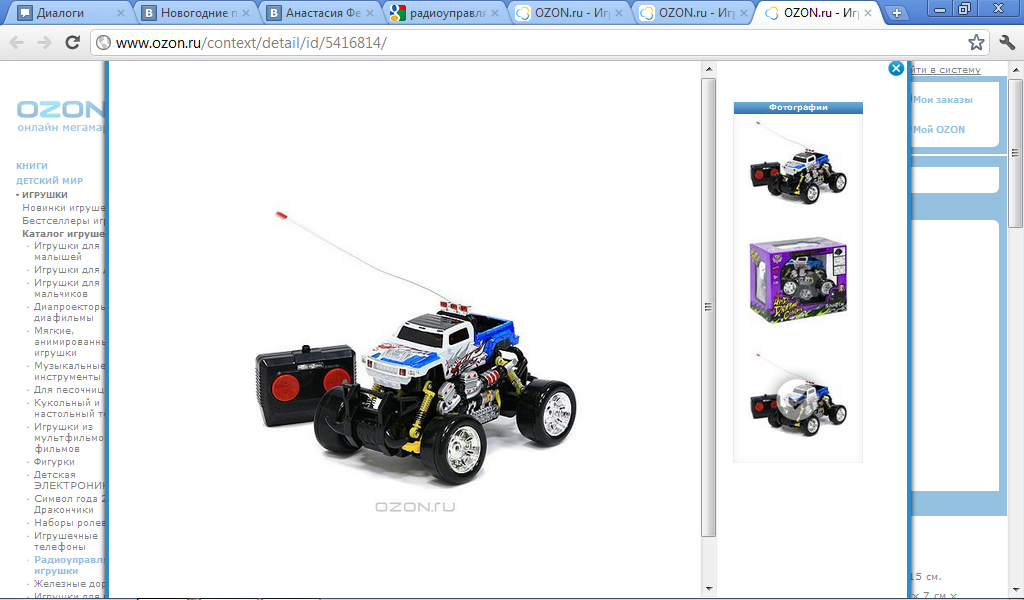1024x600 pixels.
Task: Open Железные дороги category
Action: coord(69,584)
